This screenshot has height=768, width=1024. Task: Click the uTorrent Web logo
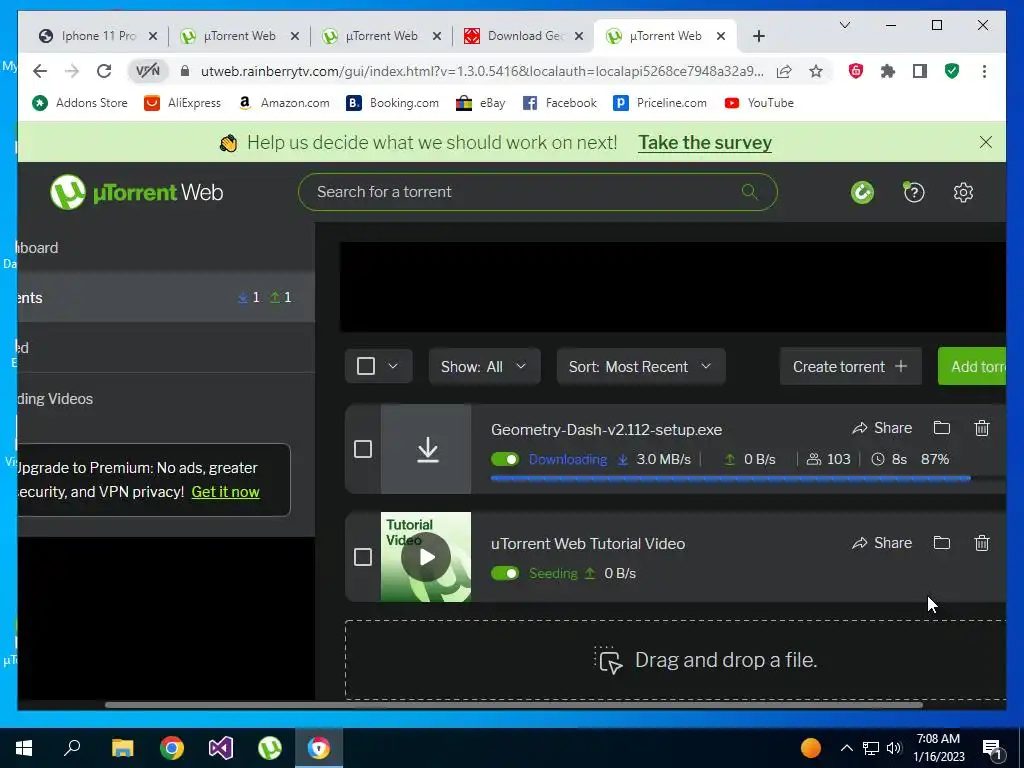[137, 192]
